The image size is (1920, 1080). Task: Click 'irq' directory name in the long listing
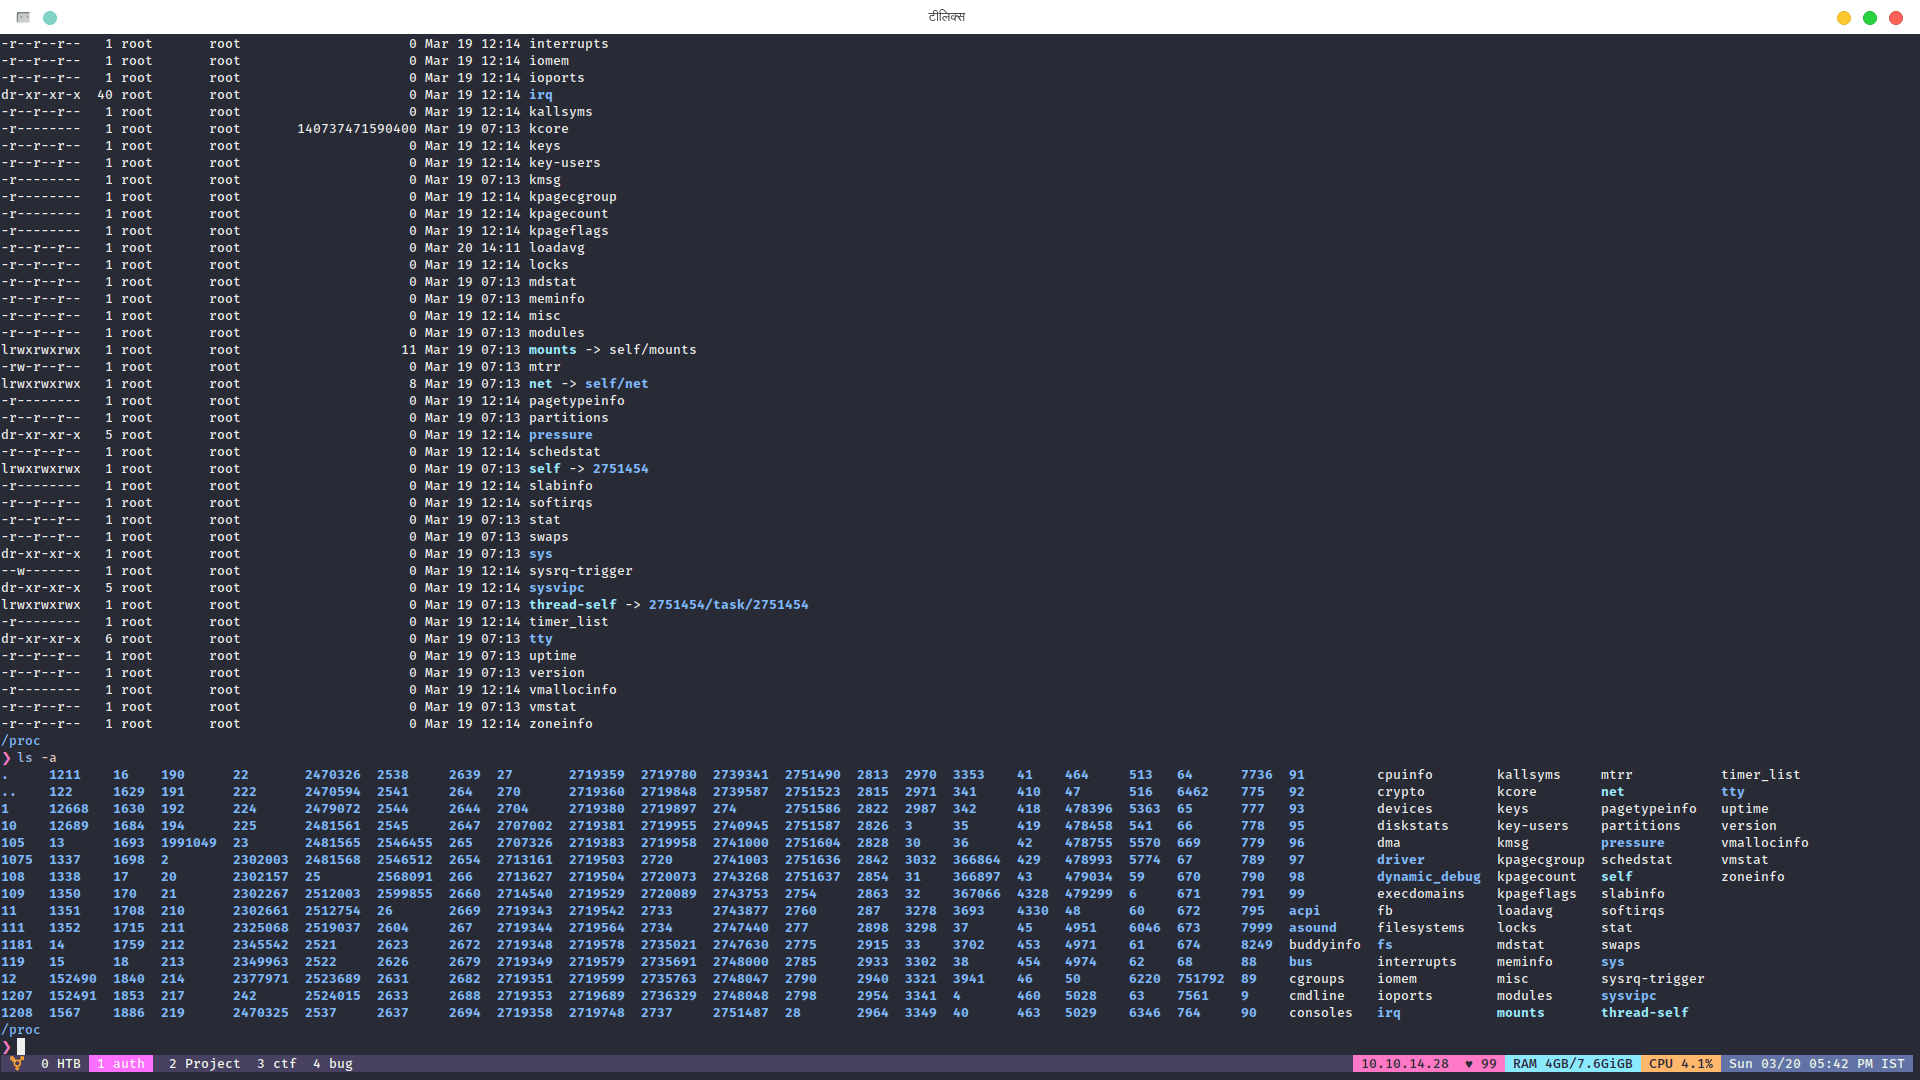click(541, 95)
